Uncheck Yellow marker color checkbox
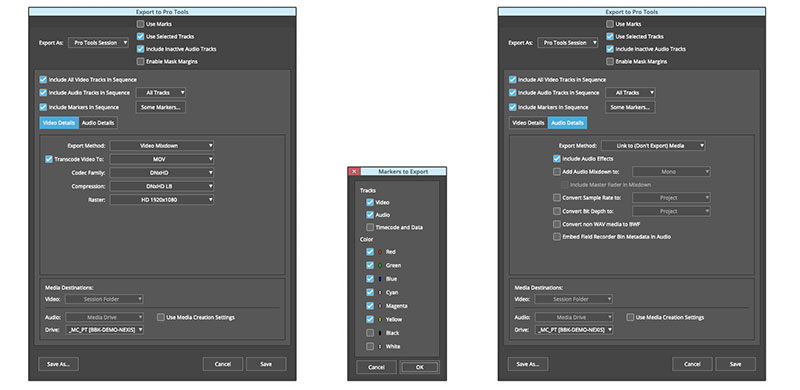The width and height of the screenshot is (800, 390). click(370, 320)
